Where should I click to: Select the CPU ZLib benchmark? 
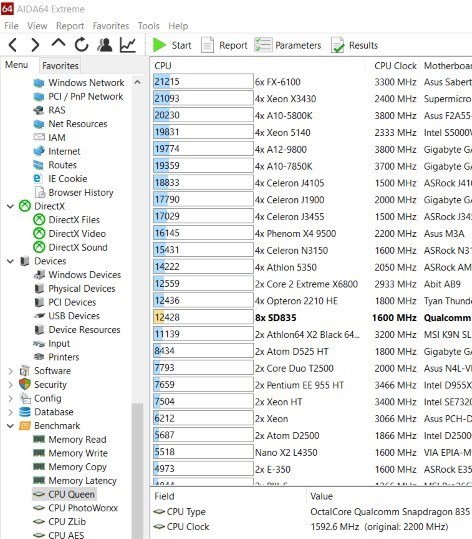[67, 521]
